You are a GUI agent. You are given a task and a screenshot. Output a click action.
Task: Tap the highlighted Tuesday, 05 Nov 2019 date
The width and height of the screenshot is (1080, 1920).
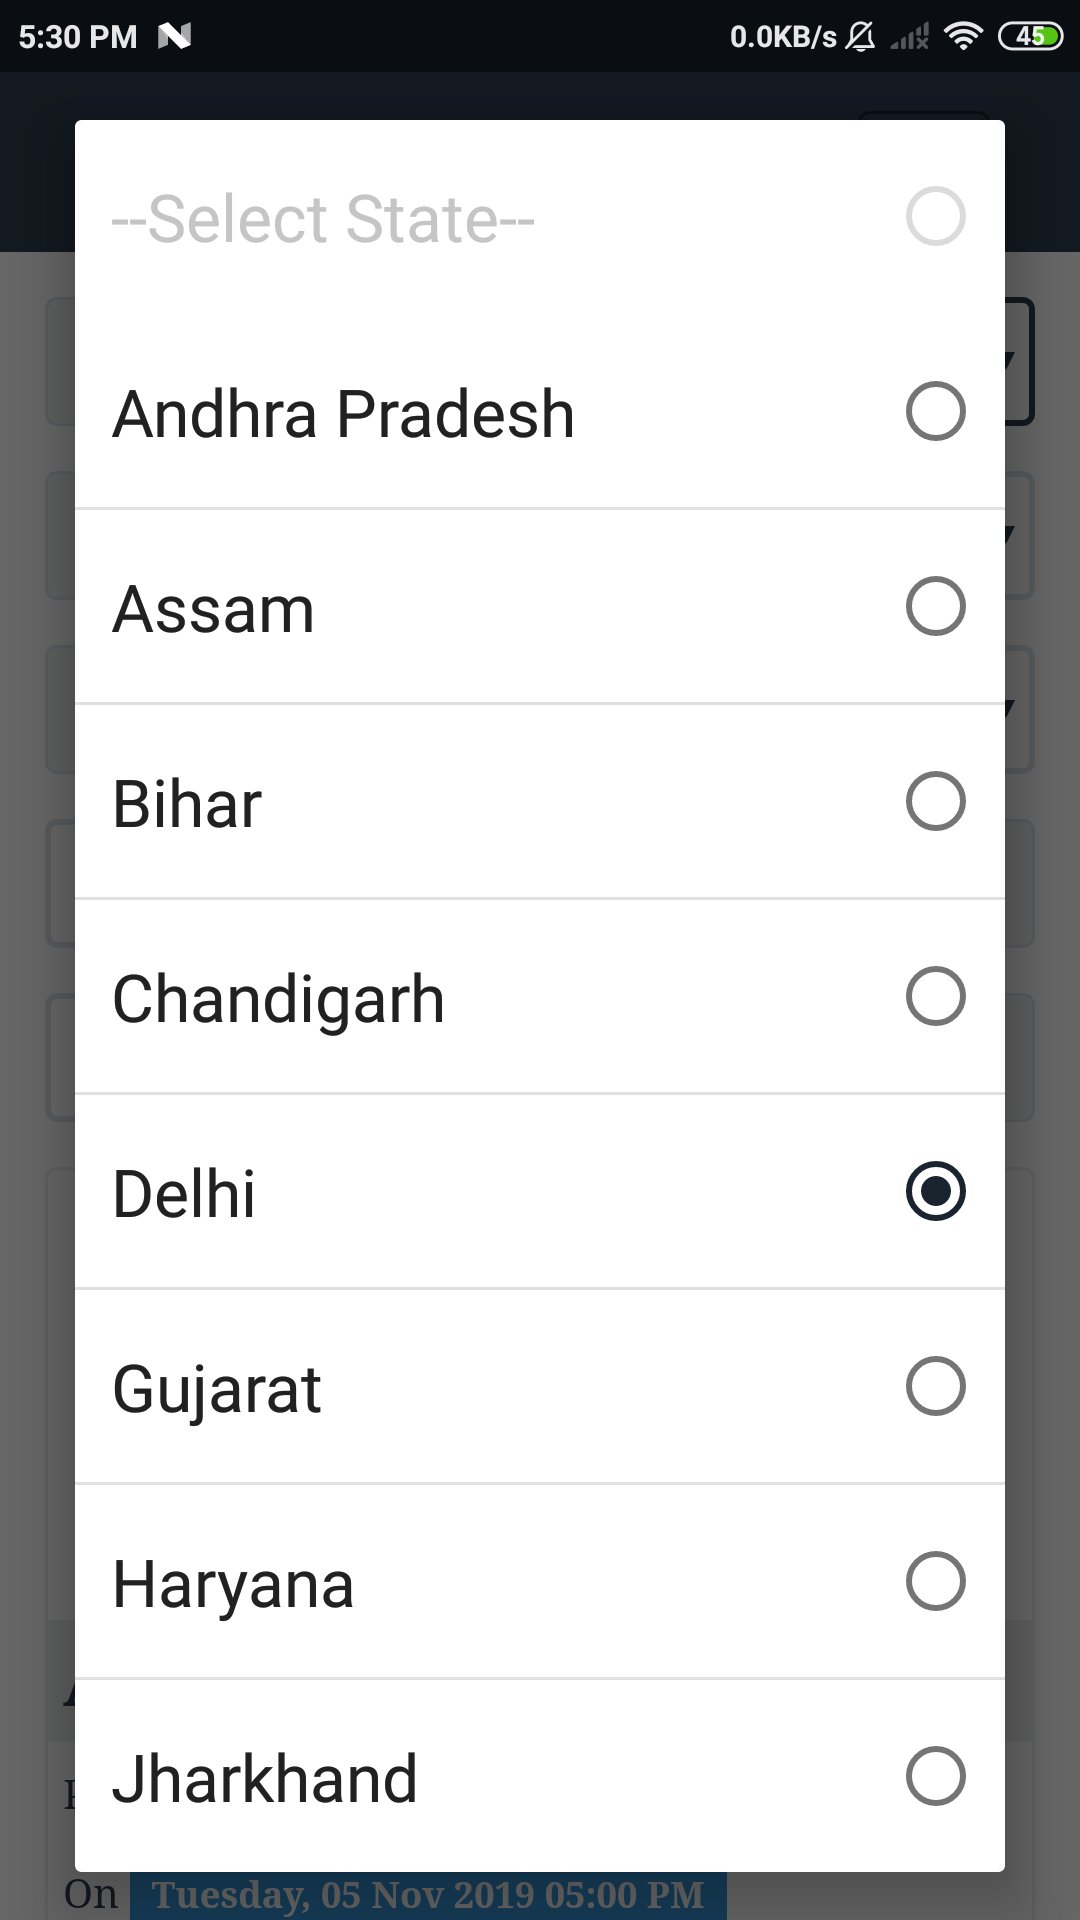point(428,1895)
